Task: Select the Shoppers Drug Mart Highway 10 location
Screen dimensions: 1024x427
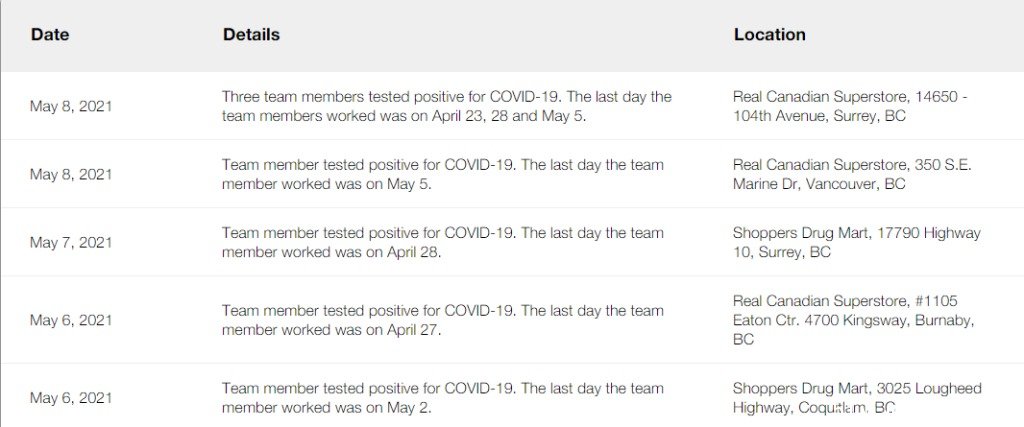Action: click(857, 242)
